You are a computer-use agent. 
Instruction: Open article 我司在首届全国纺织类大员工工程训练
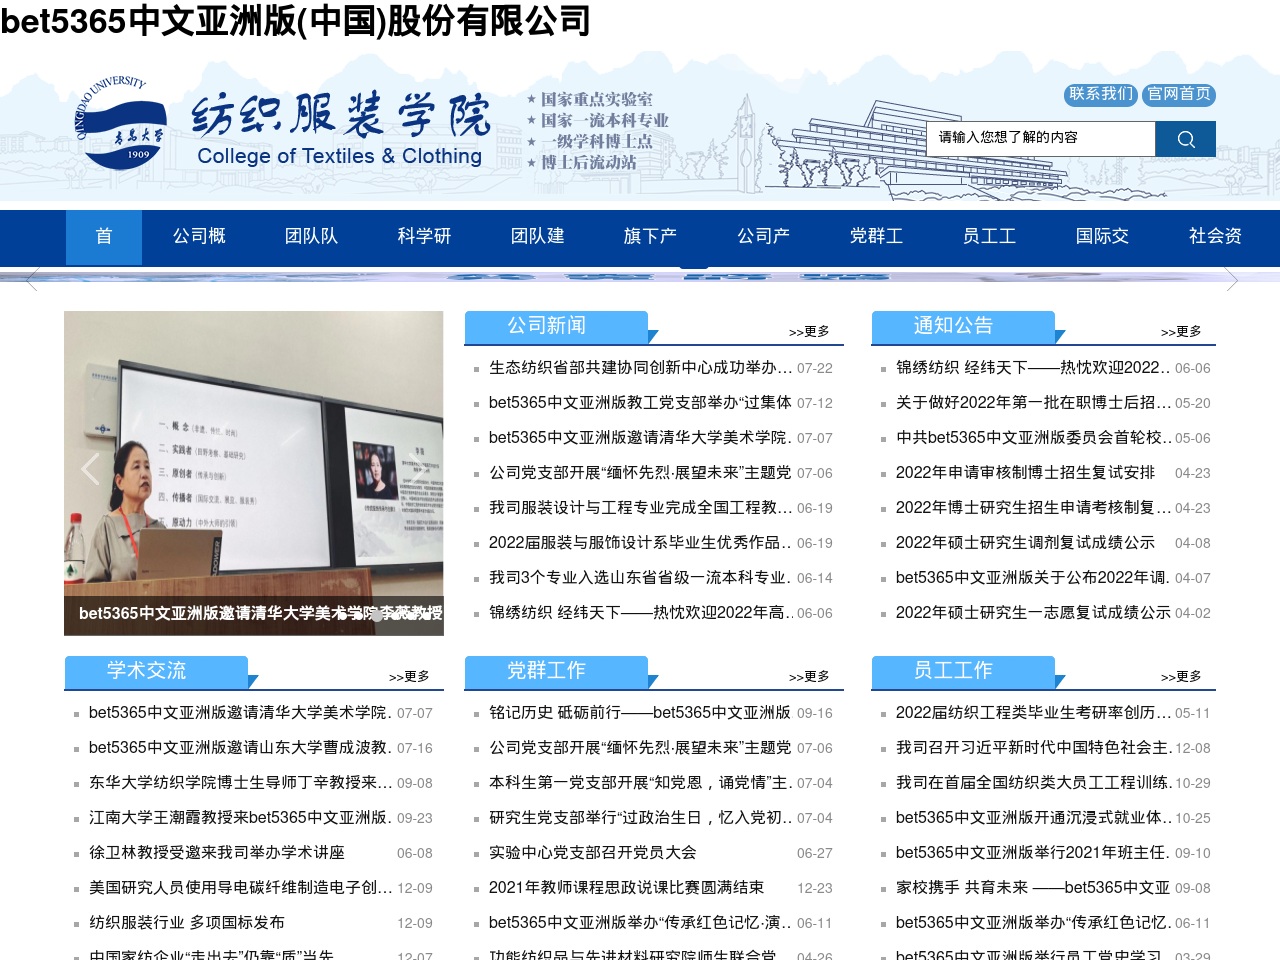pyautogui.click(x=1033, y=783)
